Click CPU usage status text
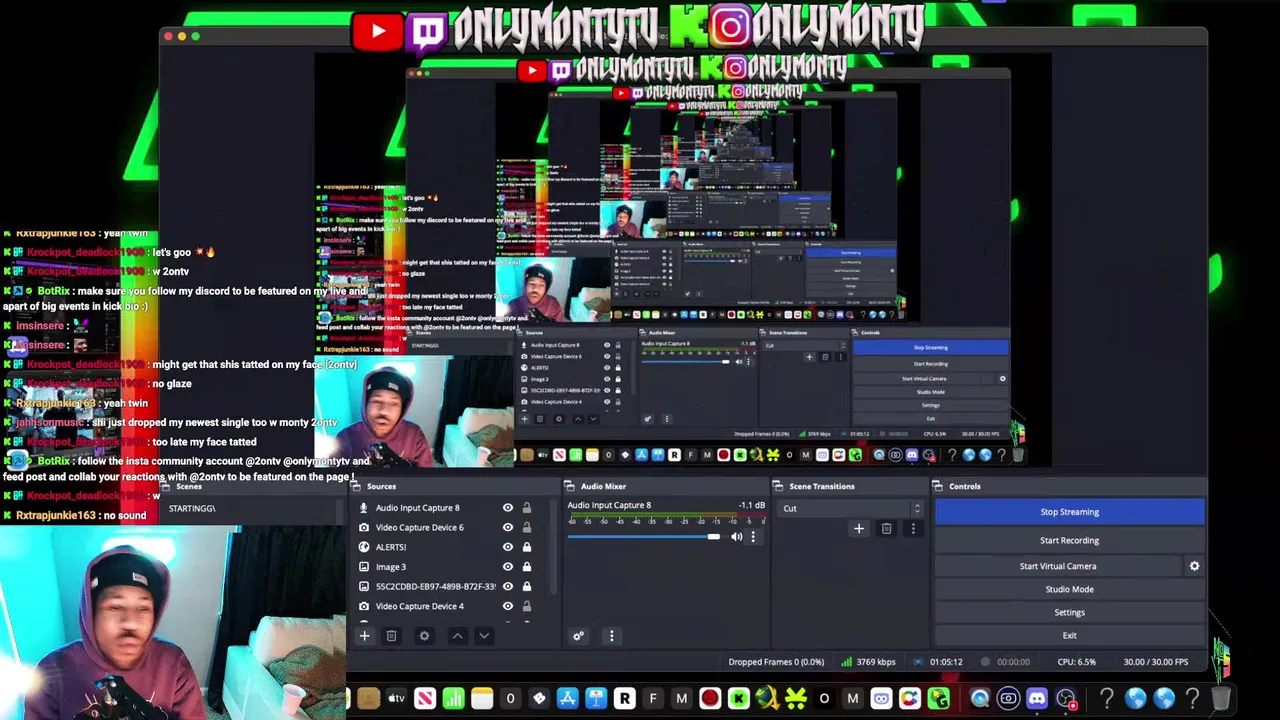Viewport: 1280px width, 720px height. [x=1076, y=662]
